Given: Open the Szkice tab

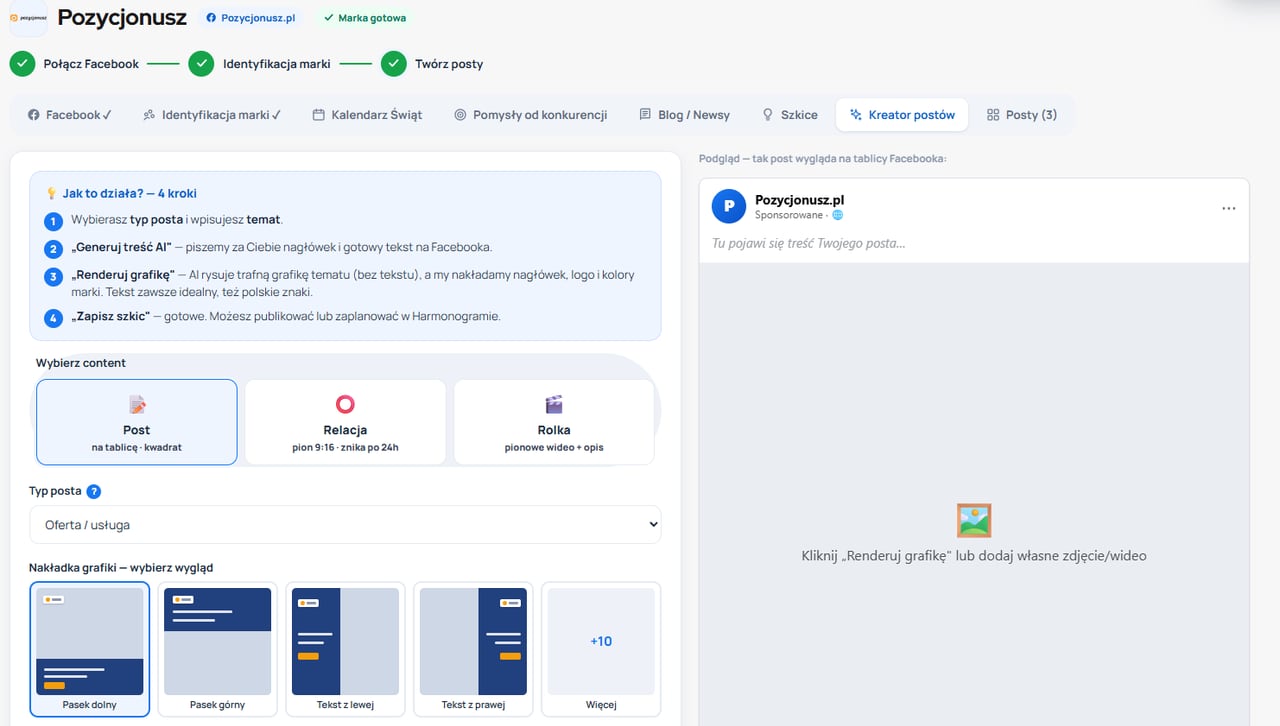Looking at the screenshot, I should [x=790, y=115].
